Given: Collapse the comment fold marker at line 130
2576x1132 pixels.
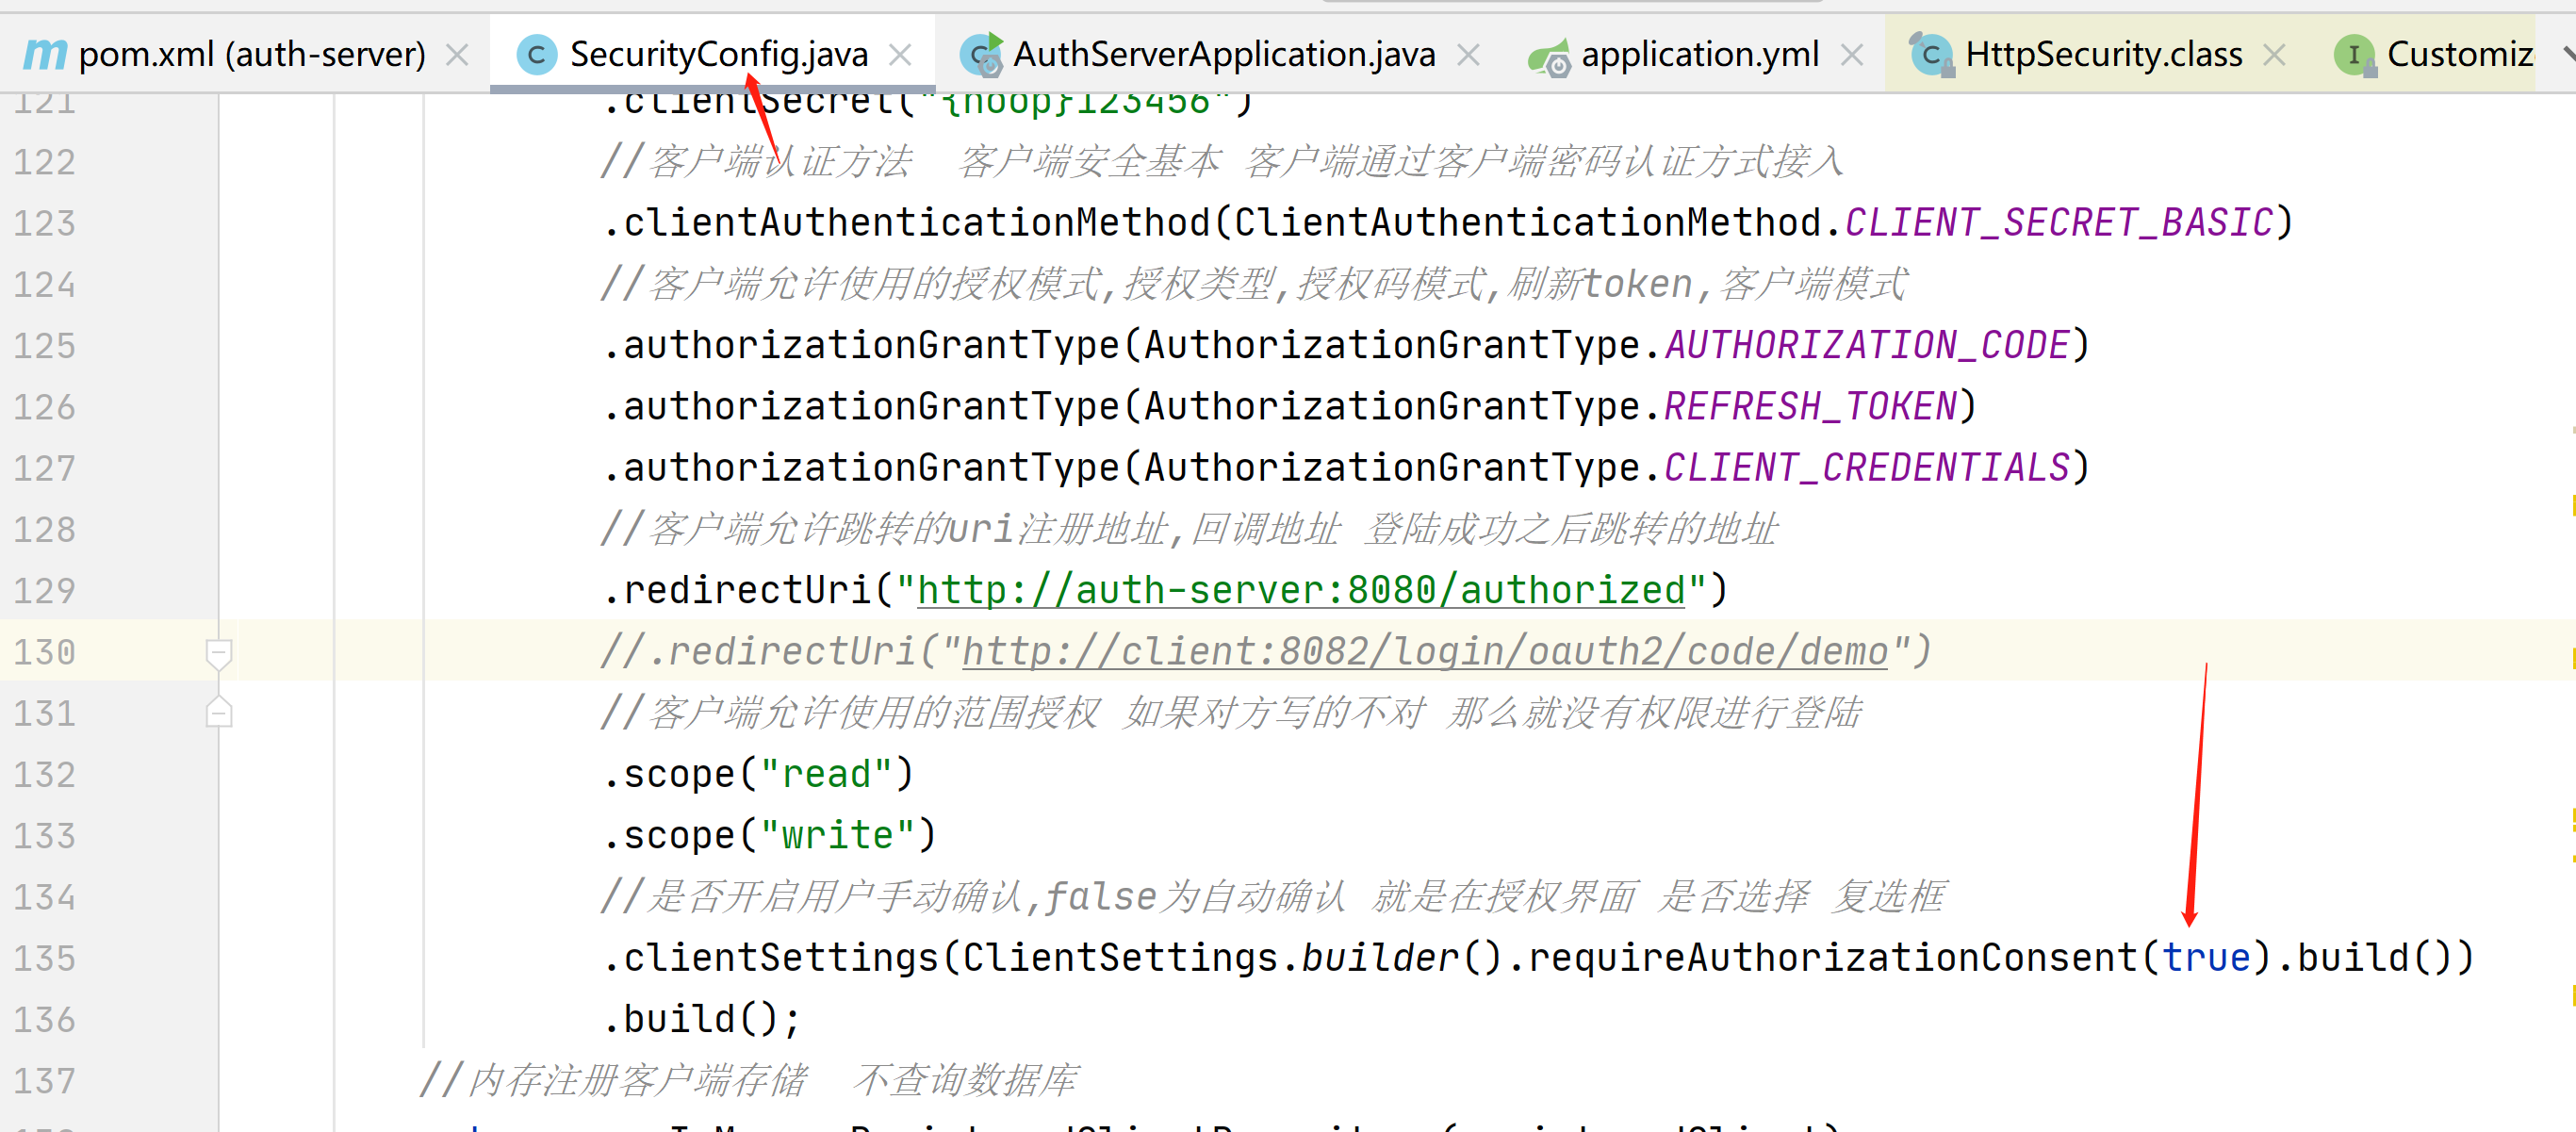Looking at the screenshot, I should [218, 652].
